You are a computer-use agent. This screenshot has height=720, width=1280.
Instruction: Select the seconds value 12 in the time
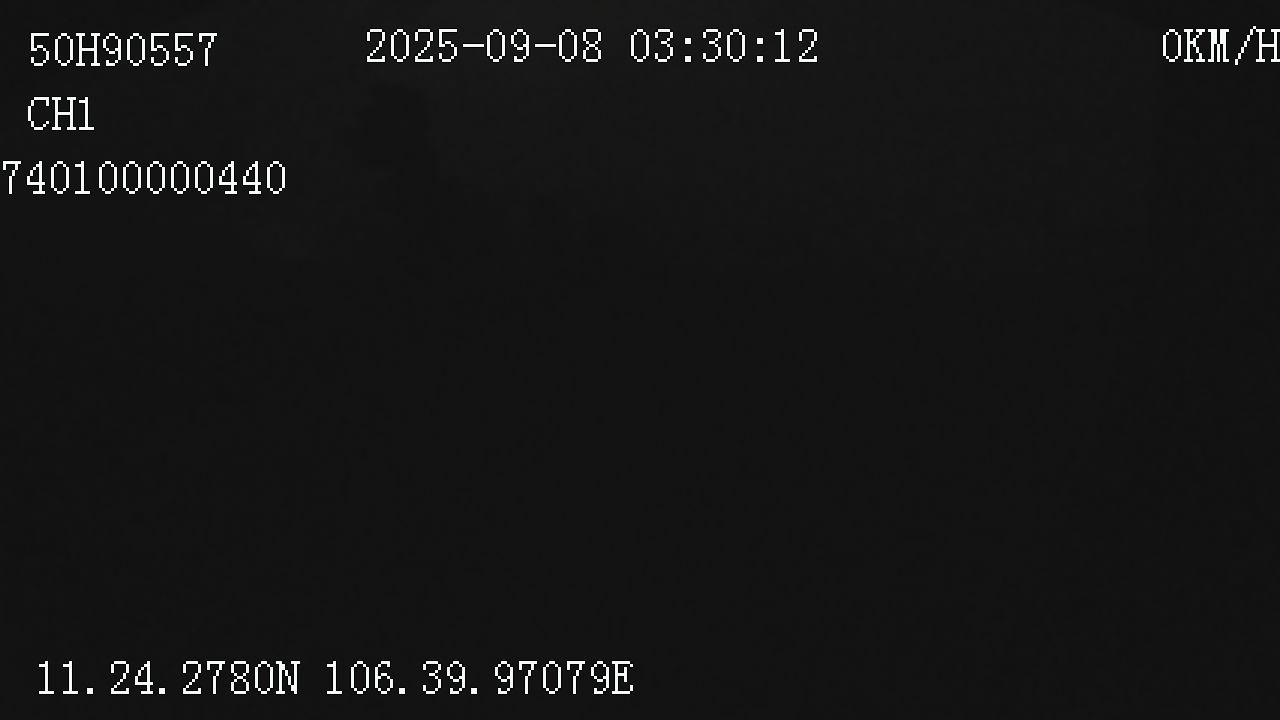pos(797,47)
